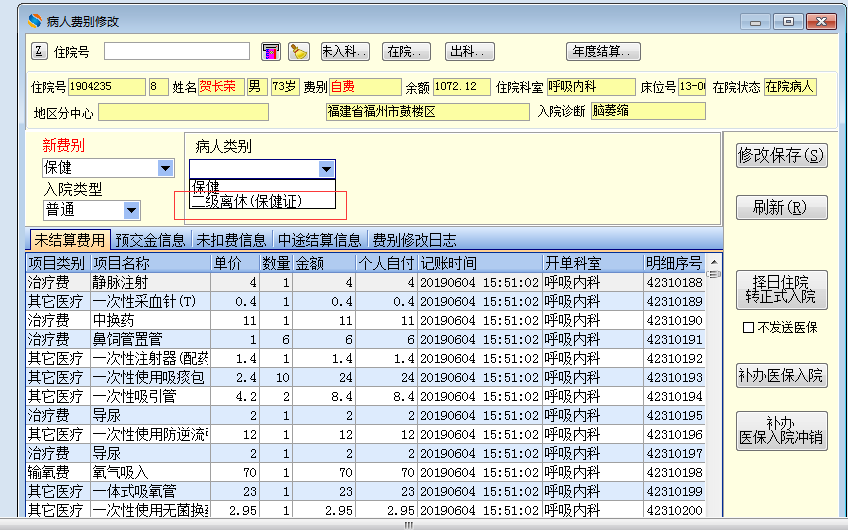This screenshot has height=530, width=848.
Task: Click the 明细序号 column header
Action: click(x=674, y=263)
